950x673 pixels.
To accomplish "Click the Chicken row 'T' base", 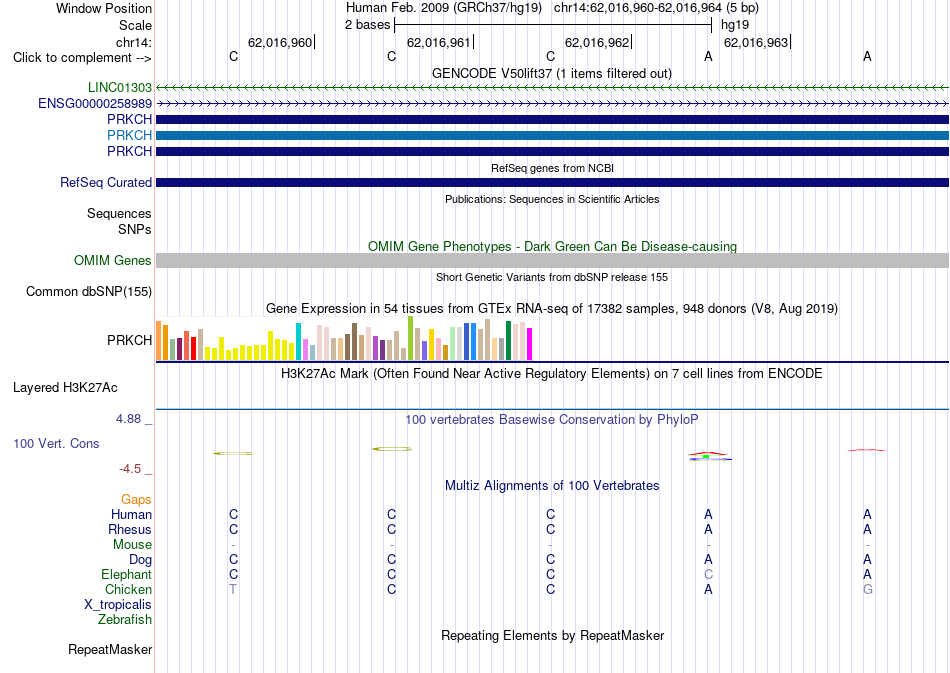I will pyautogui.click(x=233, y=589).
